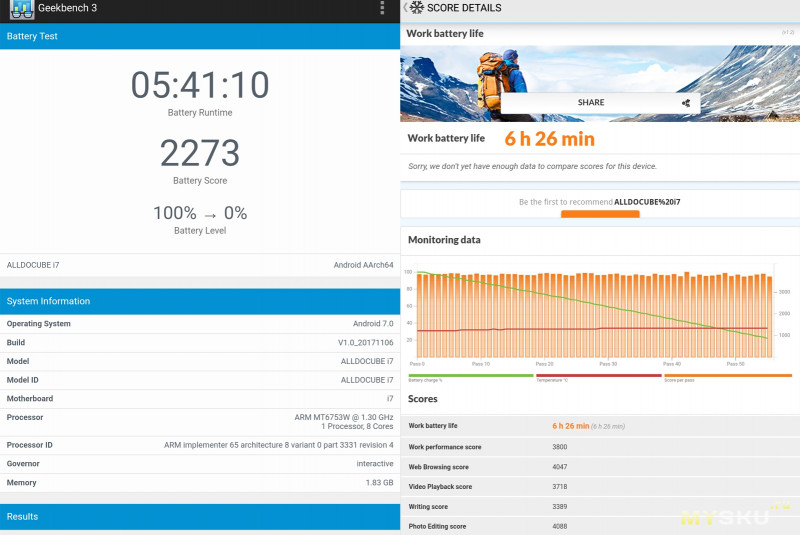Image resolution: width=800 pixels, height=535 pixels.
Task: Select the 05:41:10 battery runtime value
Action: 200,85
